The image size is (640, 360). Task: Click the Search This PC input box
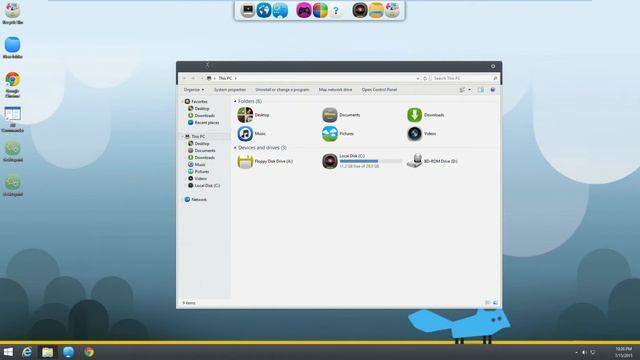click(x=464, y=78)
